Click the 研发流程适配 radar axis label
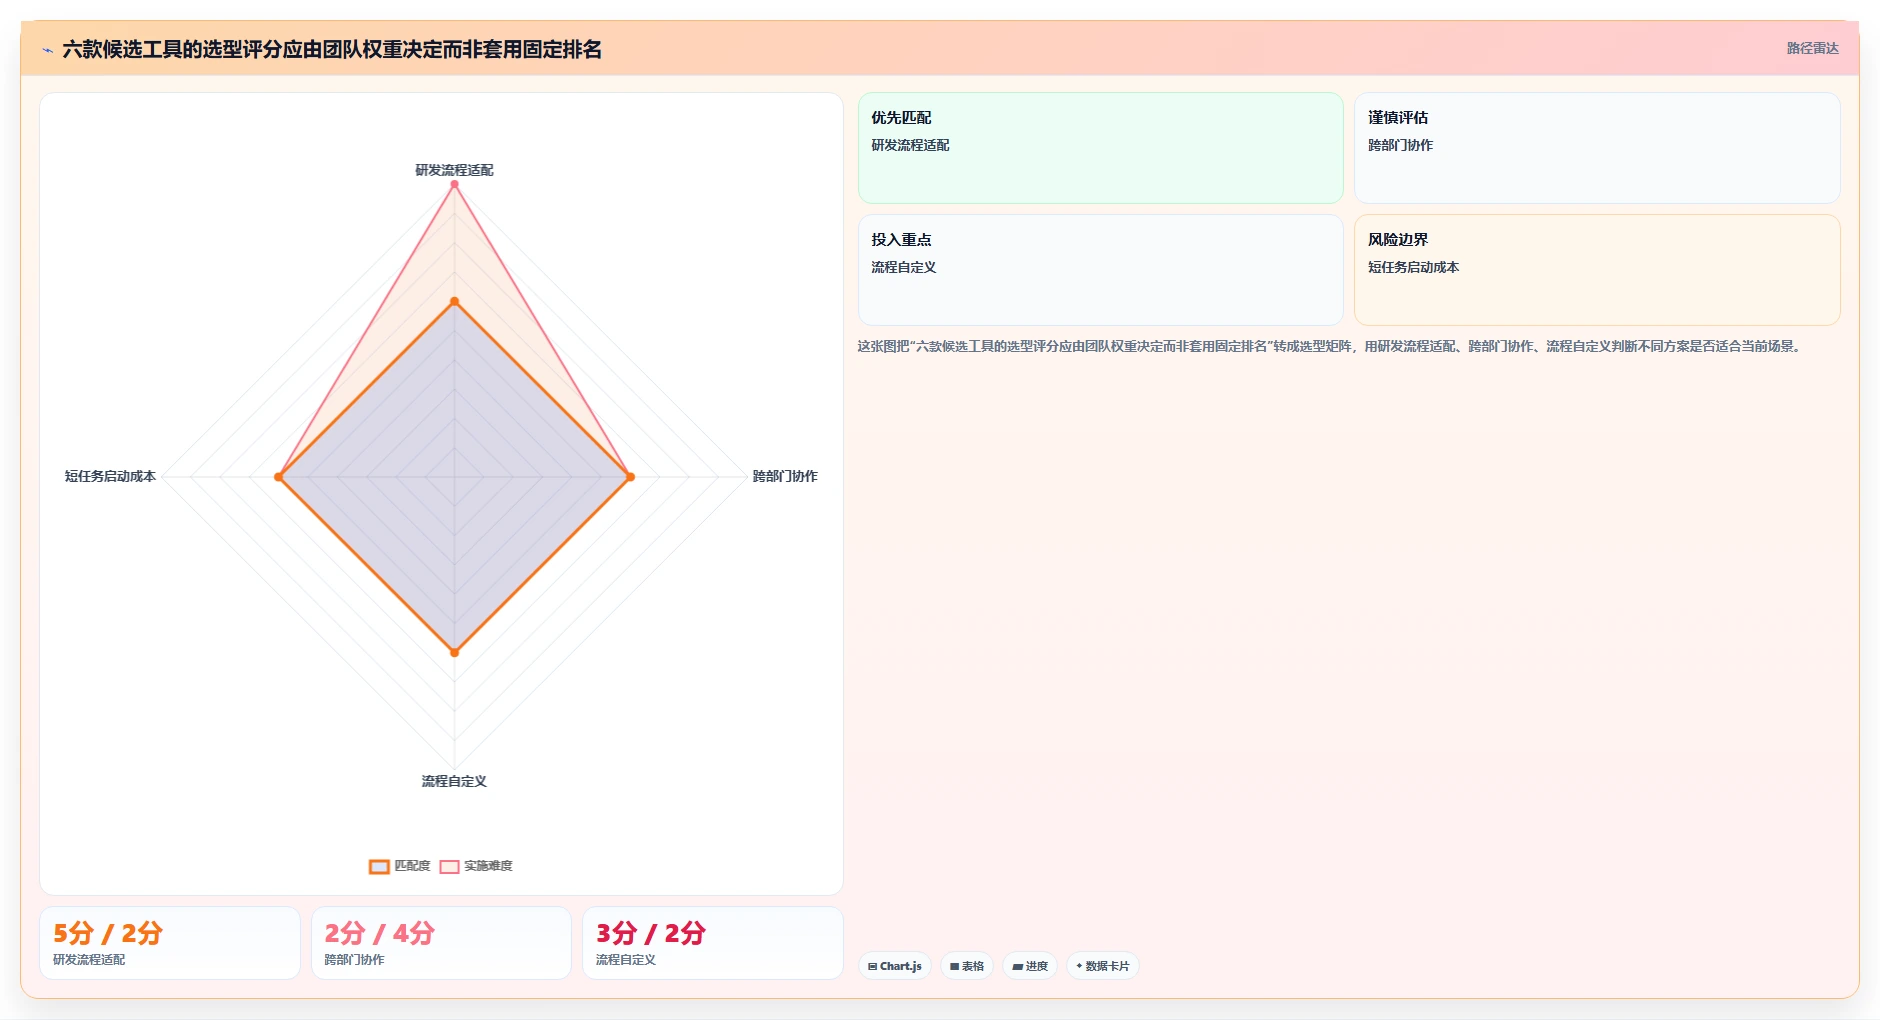 pos(454,170)
